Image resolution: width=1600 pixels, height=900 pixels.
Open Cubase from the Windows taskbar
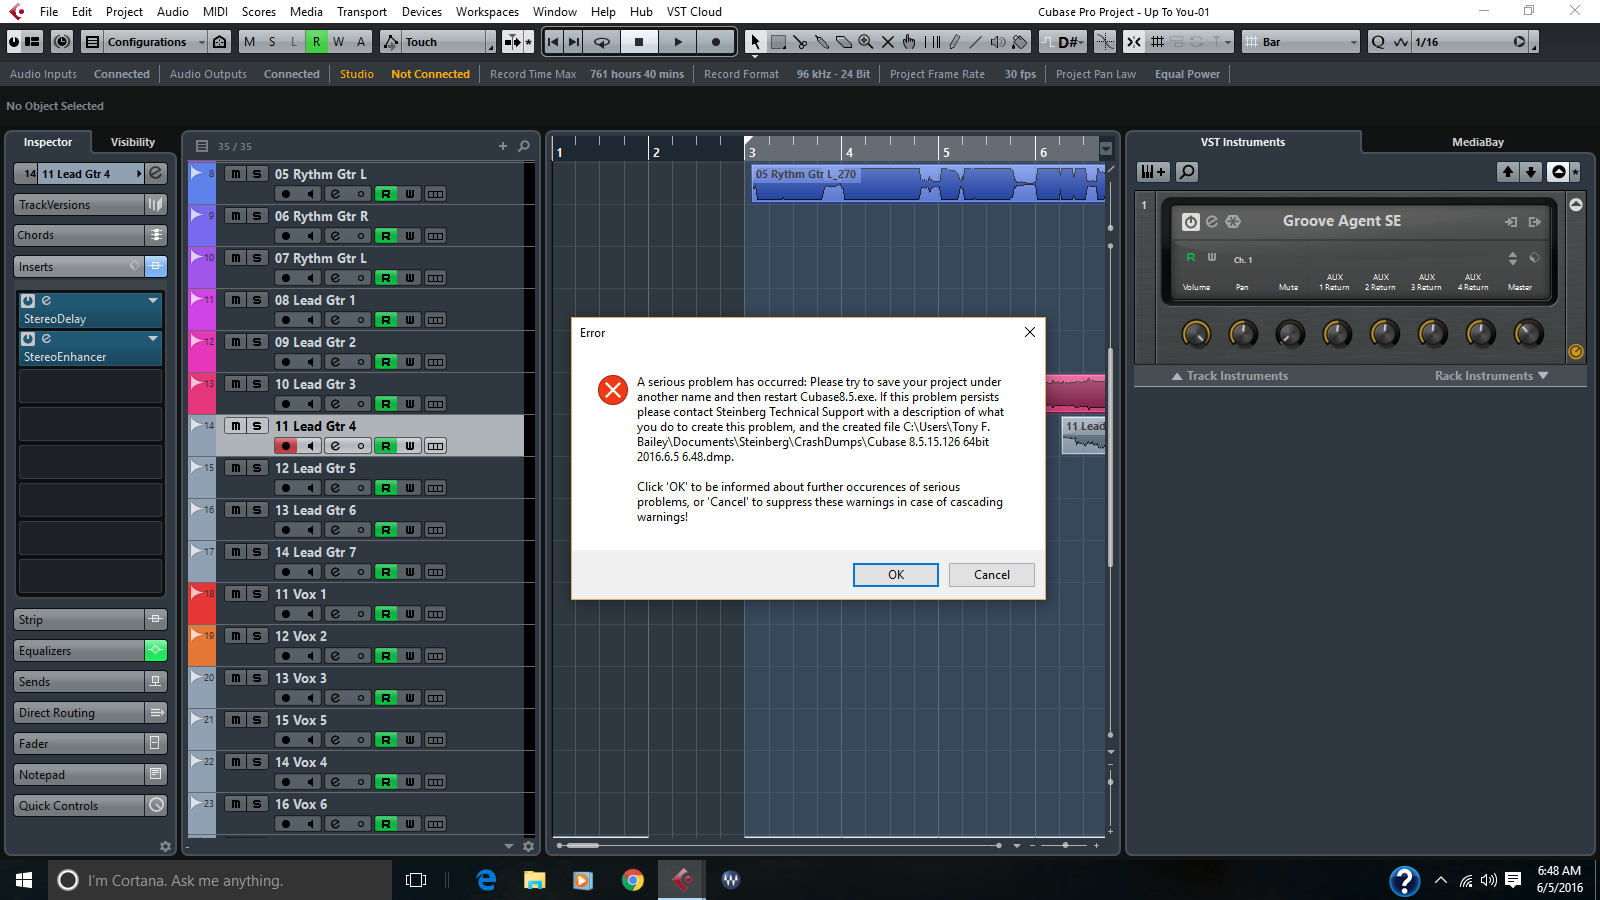coord(682,880)
